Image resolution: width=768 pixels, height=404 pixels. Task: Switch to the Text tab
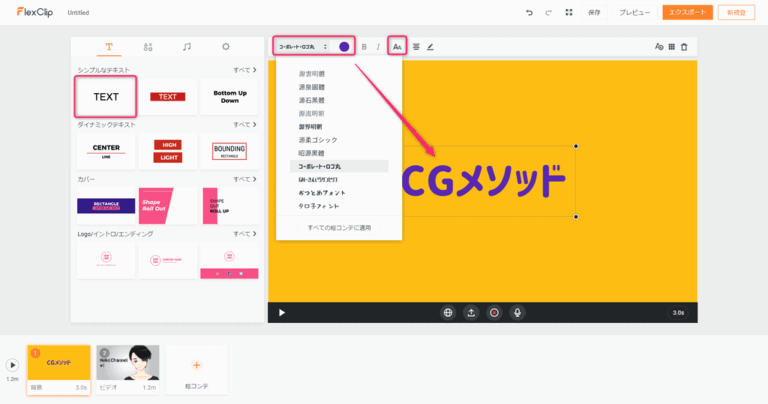pos(109,47)
